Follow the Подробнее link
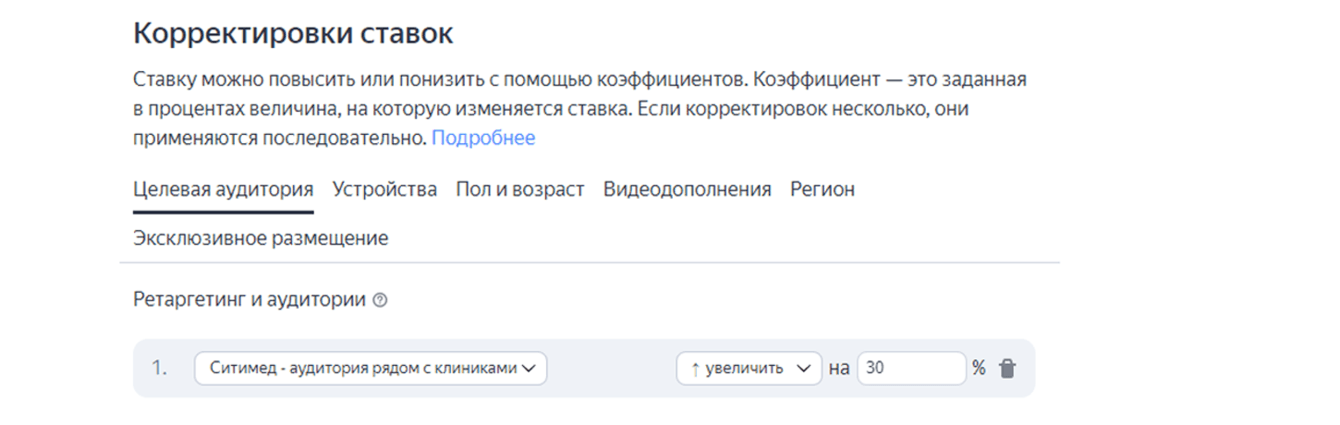The height and width of the screenshot is (425, 1340). click(483, 138)
